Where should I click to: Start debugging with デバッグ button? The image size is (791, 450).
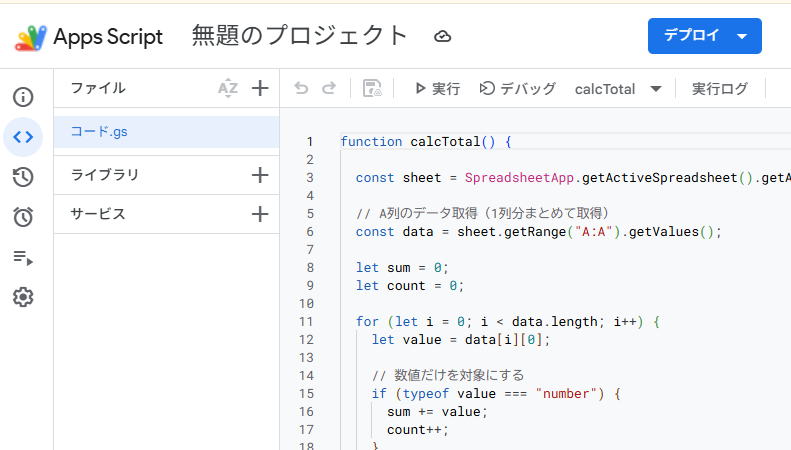click(x=517, y=89)
